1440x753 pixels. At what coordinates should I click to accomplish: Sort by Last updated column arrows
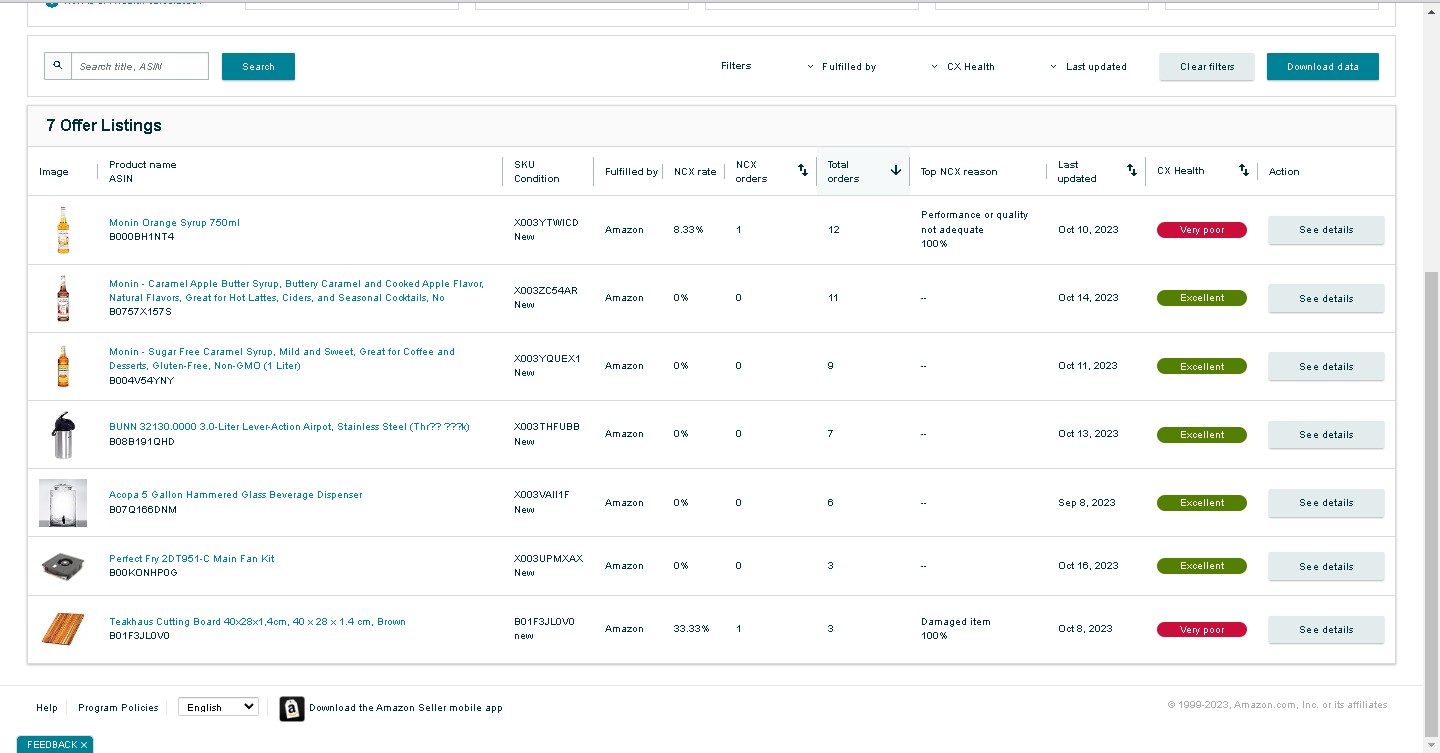1132,171
